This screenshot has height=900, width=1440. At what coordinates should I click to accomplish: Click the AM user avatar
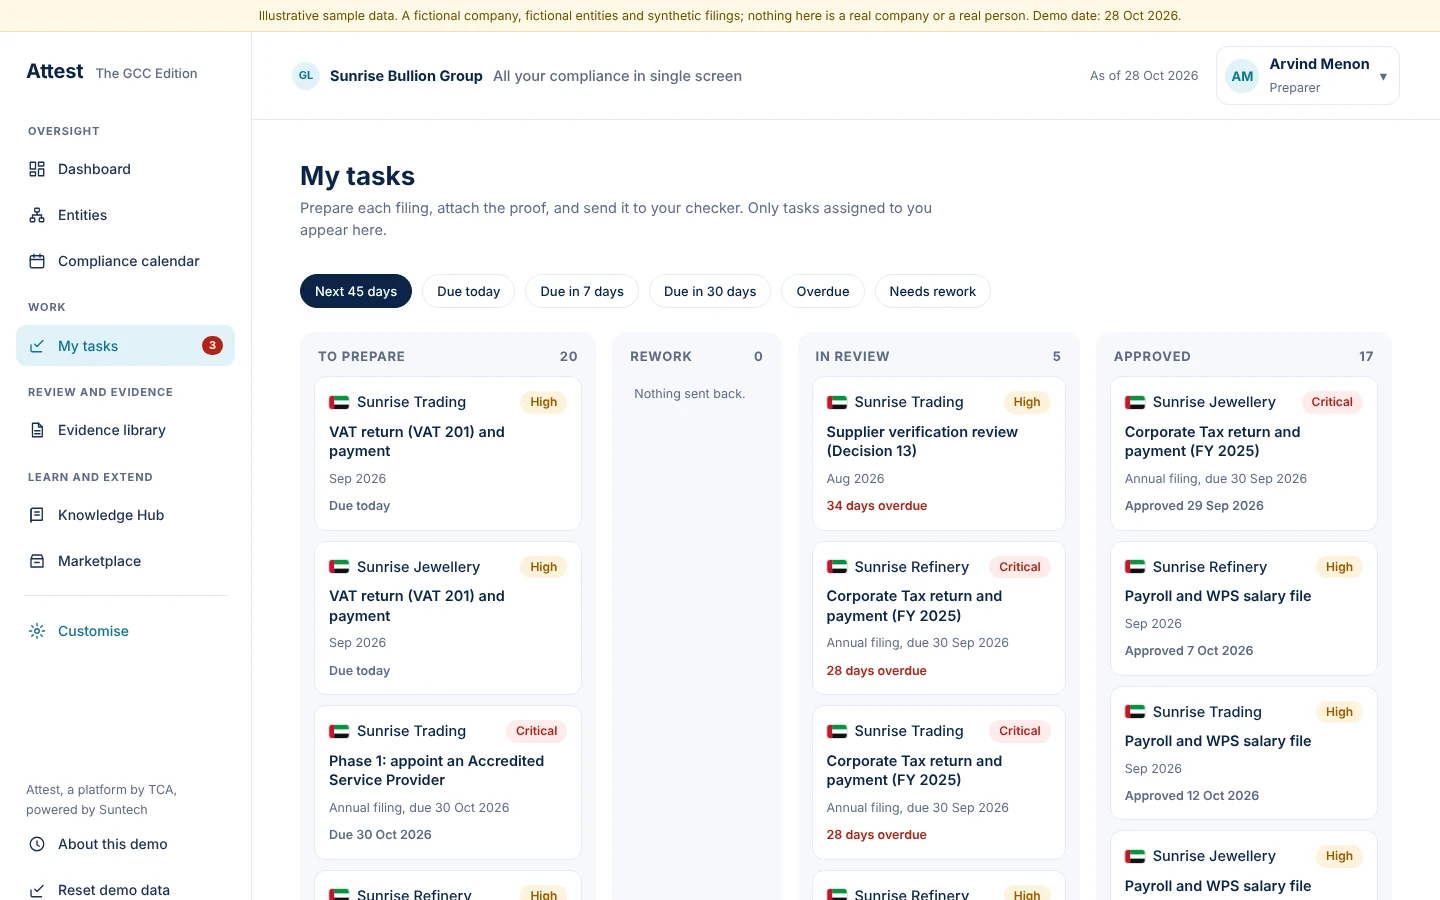tap(1242, 76)
